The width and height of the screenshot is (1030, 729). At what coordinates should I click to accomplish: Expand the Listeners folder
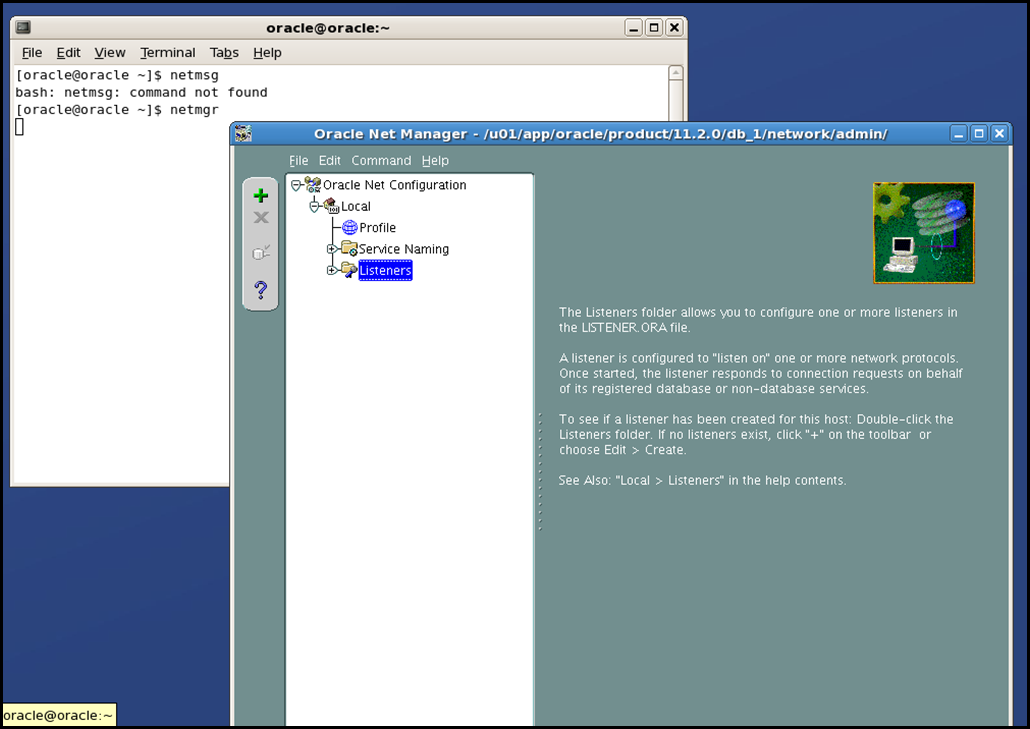pyautogui.click(x=332, y=270)
